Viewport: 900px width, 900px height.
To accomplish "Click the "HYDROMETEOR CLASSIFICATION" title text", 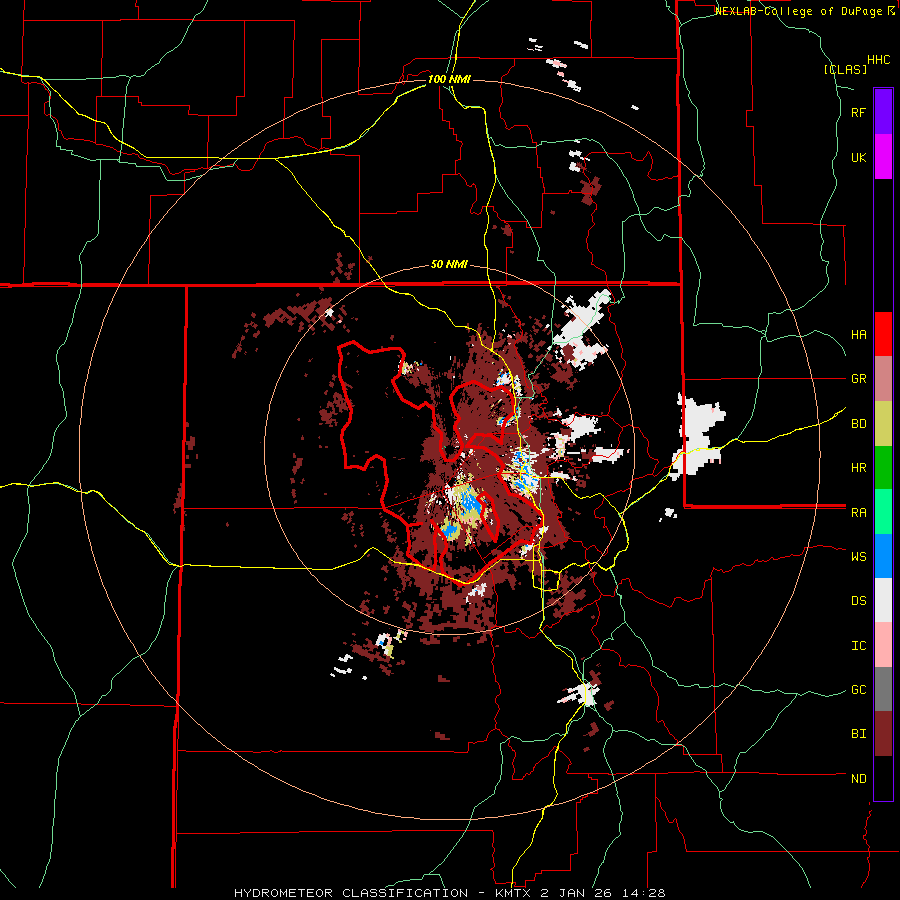I will (351, 893).
